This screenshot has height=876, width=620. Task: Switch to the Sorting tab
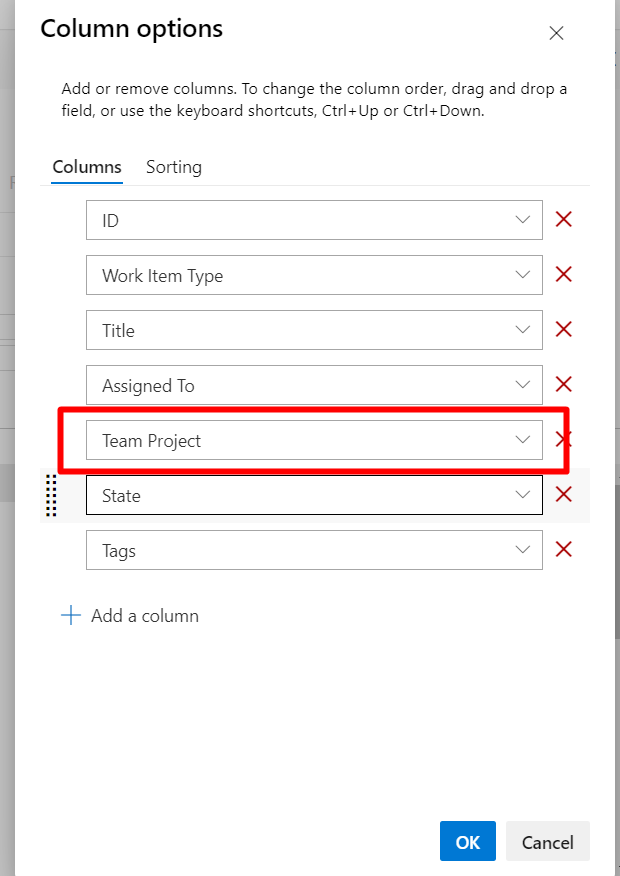click(x=173, y=166)
